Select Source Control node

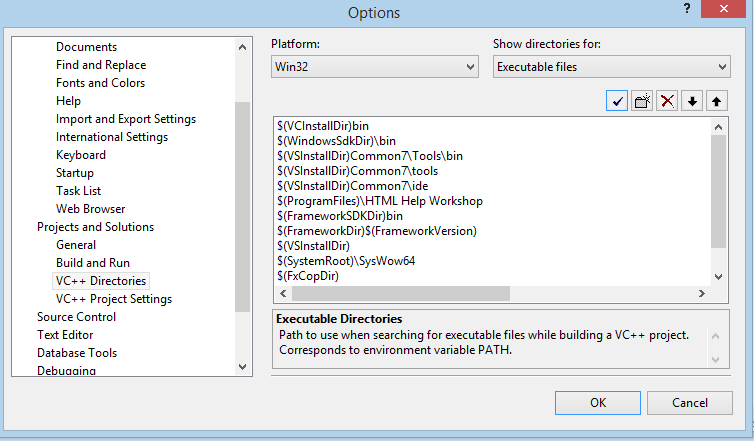coord(76,317)
